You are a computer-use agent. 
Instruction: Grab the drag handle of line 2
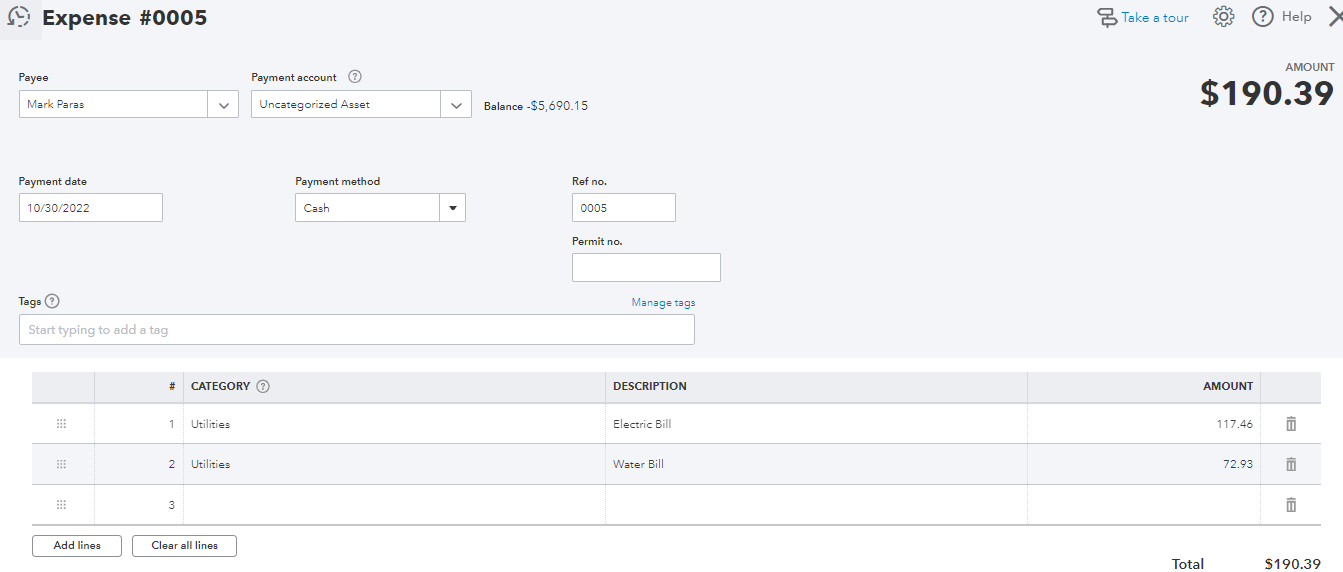(61, 464)
